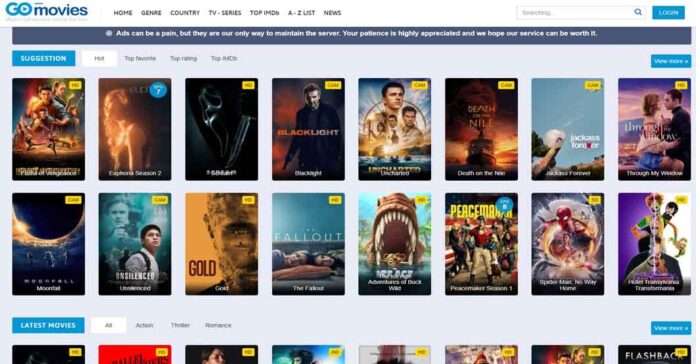Select the Hot suggestion tab
Image resolution: width=696 pixels, height=364 pixels.
point(99,58)
